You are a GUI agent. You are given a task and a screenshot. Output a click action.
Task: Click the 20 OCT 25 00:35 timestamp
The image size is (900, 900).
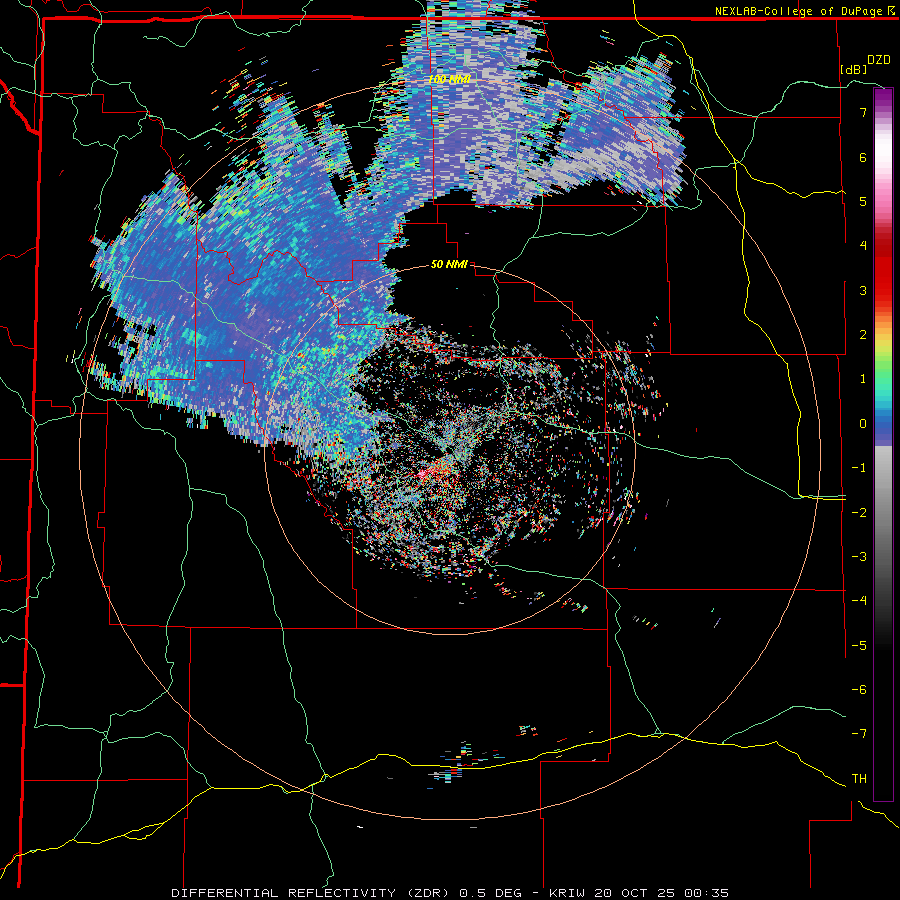659,893
